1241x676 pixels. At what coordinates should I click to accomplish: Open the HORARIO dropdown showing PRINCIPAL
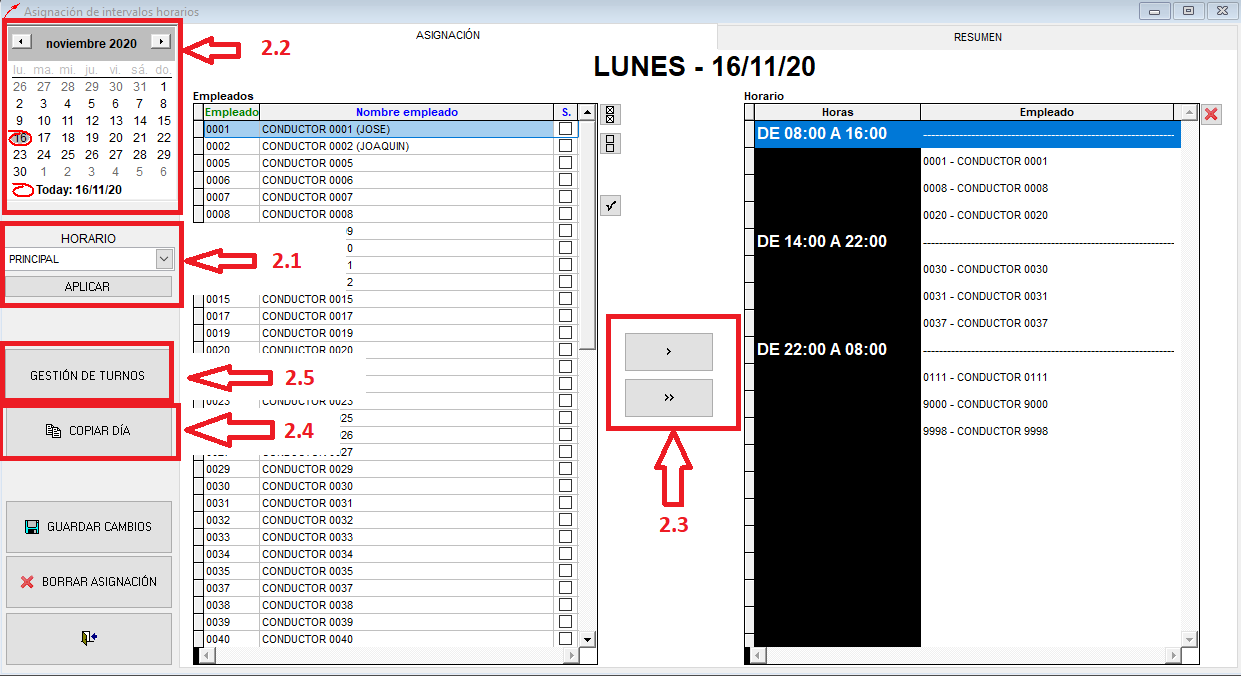[165, 259]
